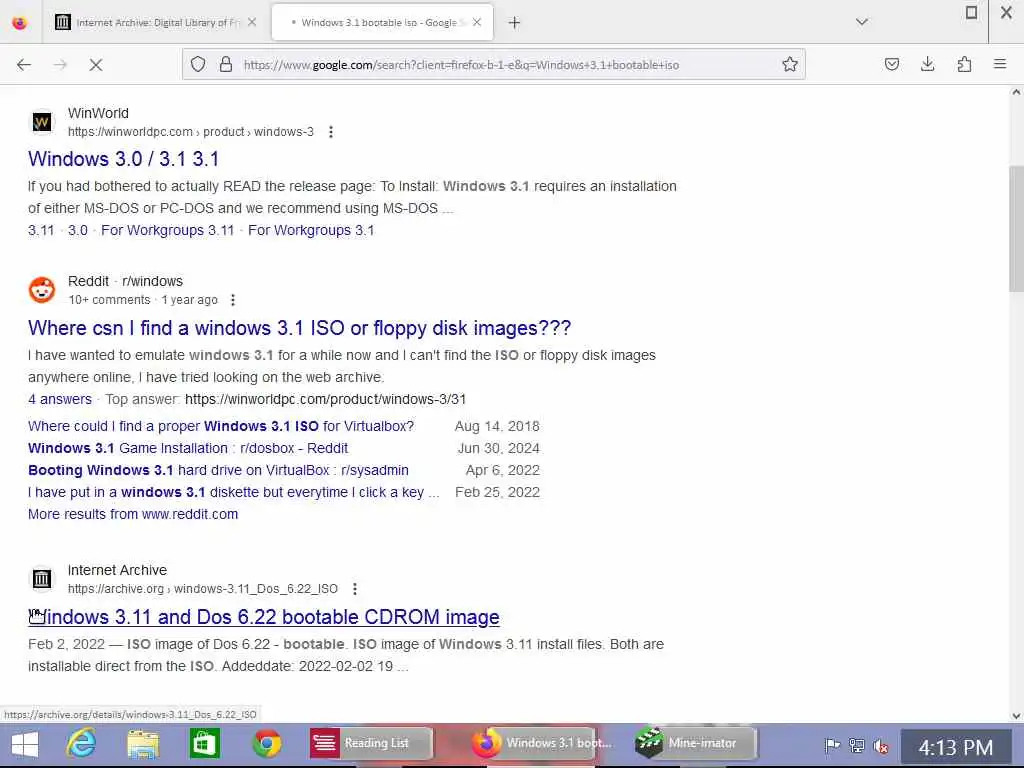
Task: Open the tracking protection shield icon
Action: pos(198,64)
